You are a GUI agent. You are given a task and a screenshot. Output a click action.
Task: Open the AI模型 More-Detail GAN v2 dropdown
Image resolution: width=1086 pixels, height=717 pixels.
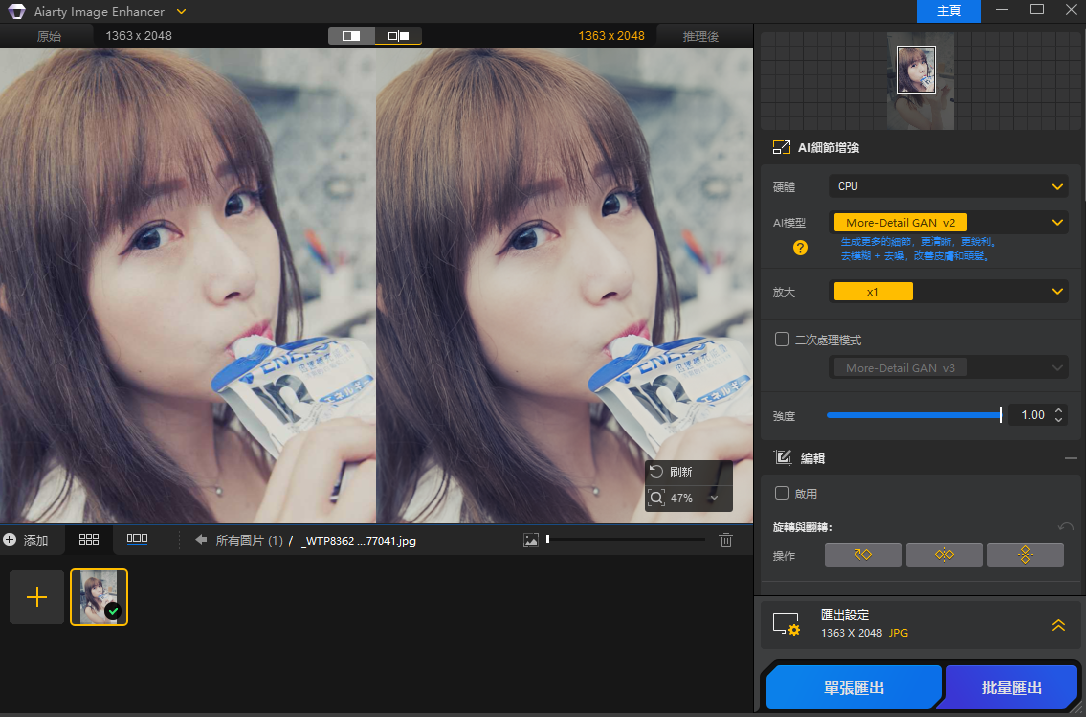[948, 223]
